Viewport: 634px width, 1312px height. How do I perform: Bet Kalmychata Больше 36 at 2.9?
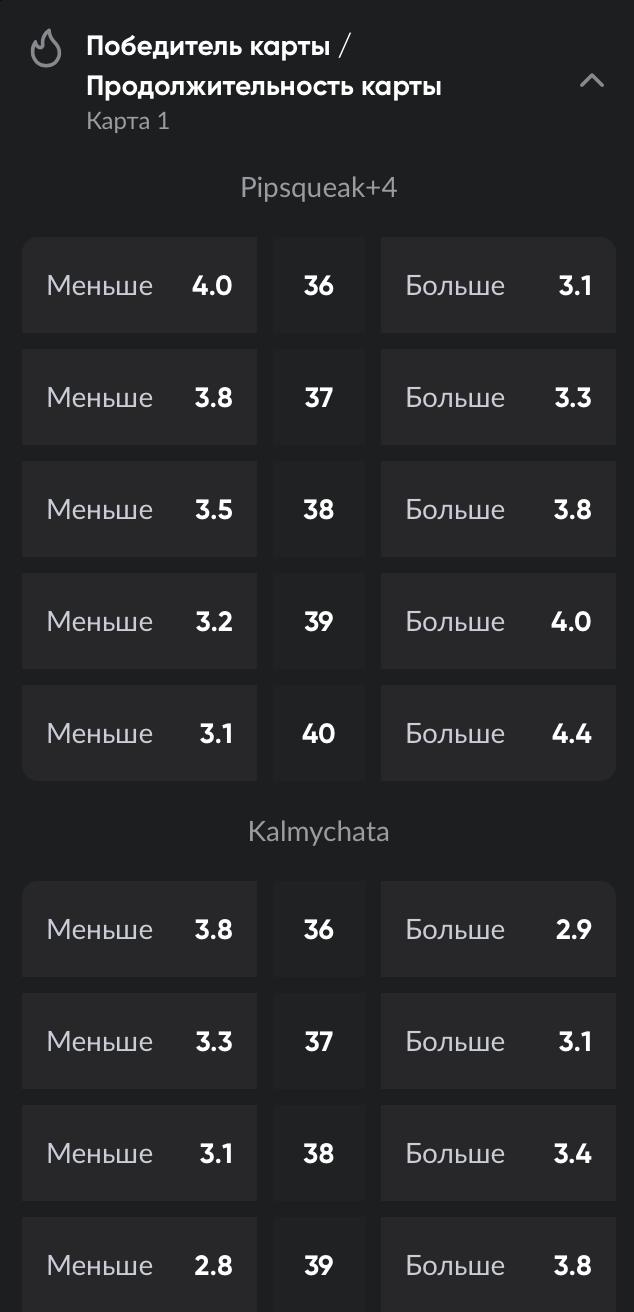tap(498, 930)
